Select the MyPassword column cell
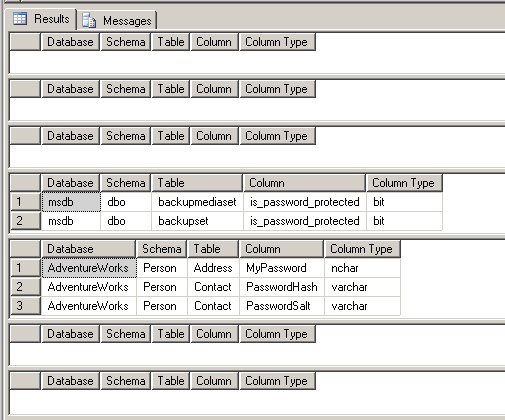The image size is (505, 420). [282, 268]
